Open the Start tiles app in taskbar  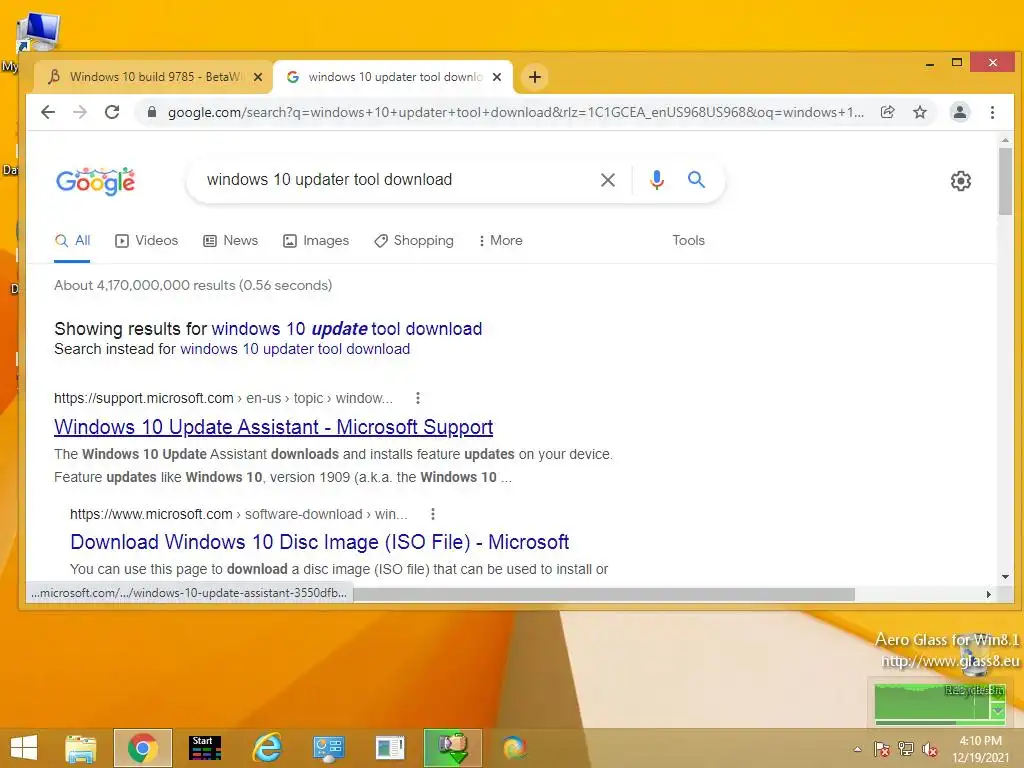[205, 748]
